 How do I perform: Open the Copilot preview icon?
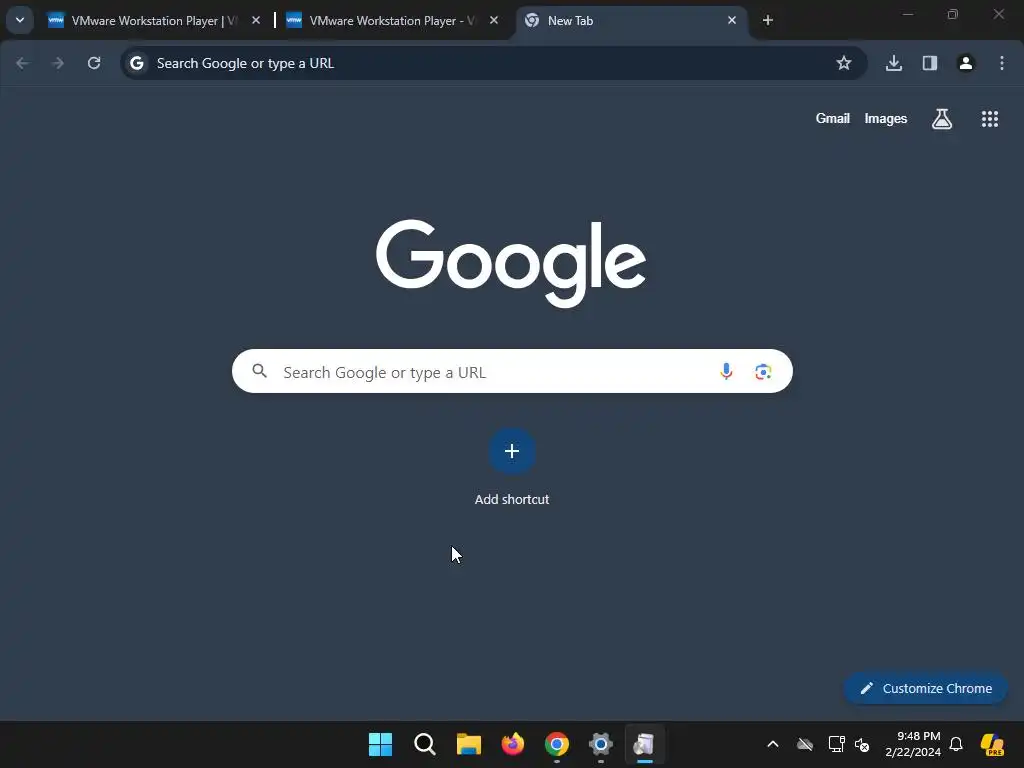(x=993, y=744)
